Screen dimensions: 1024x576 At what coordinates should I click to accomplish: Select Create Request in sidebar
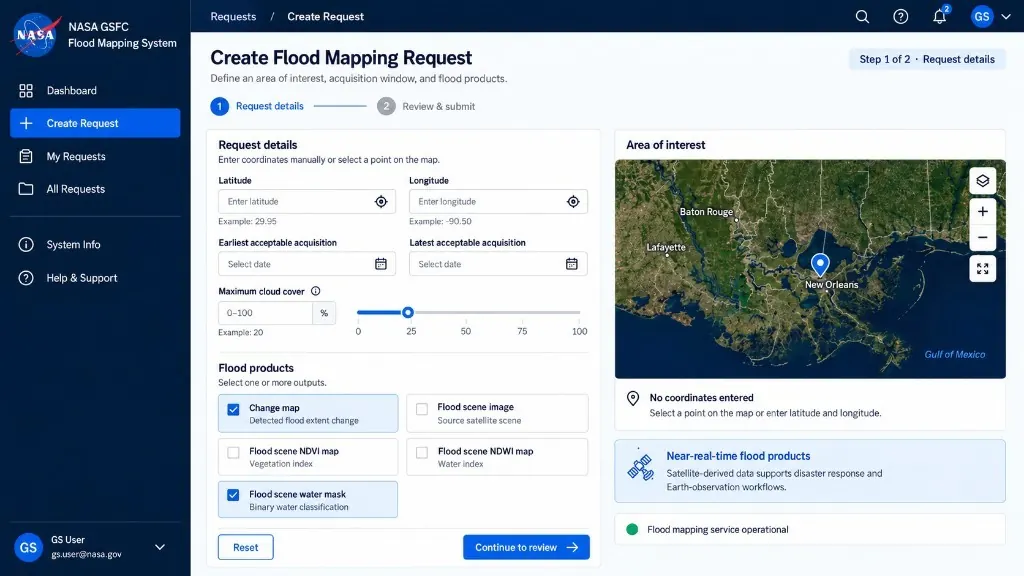coord(95,123)
